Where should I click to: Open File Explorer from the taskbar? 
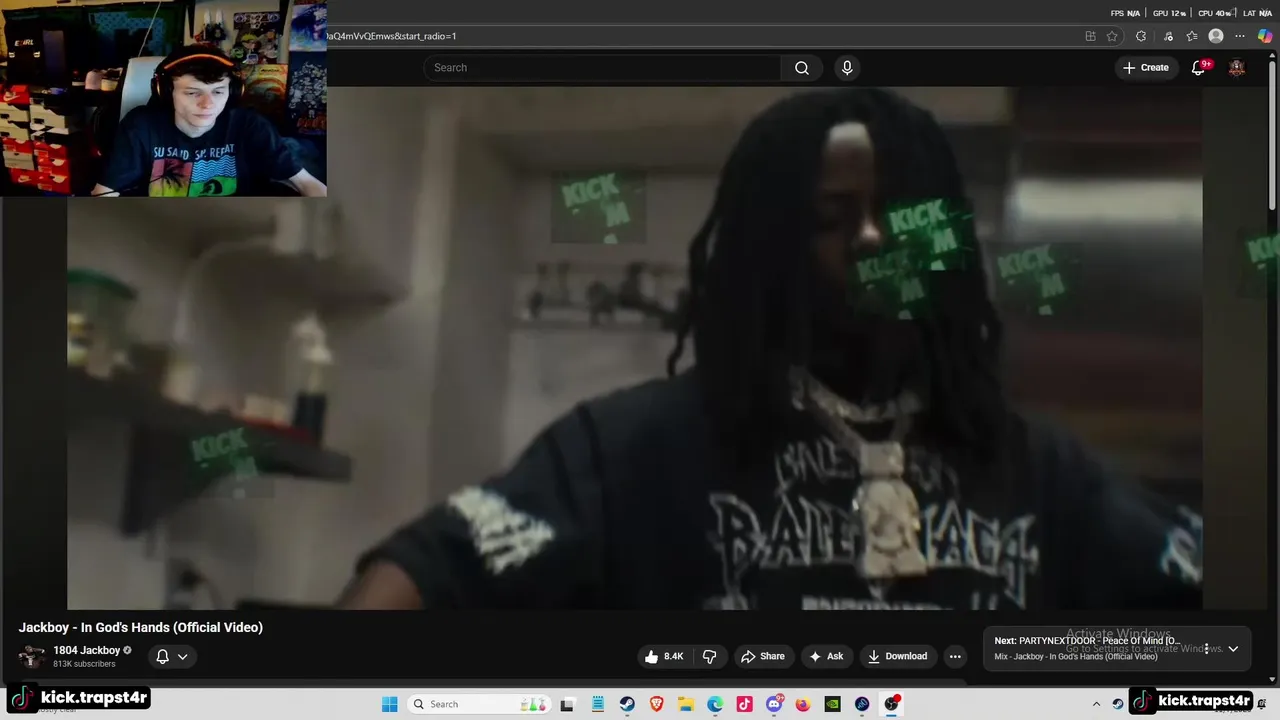(x=686, y=704)
